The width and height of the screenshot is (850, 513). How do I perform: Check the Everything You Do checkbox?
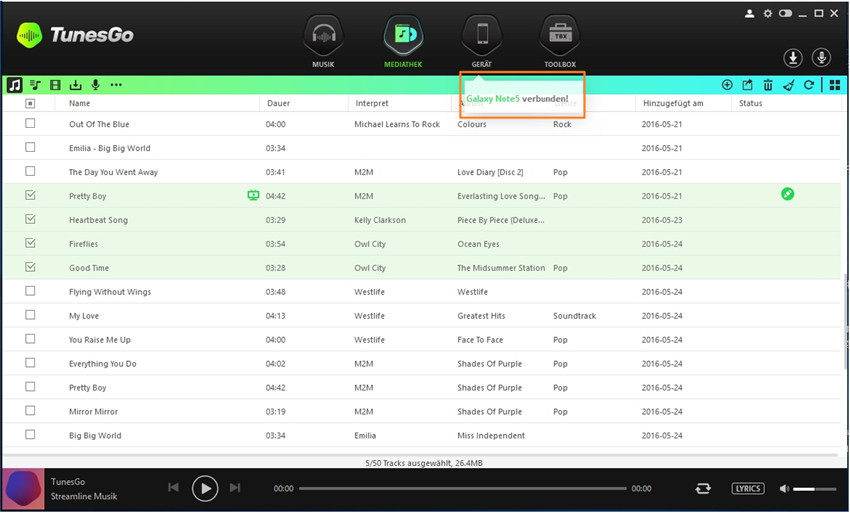30,362
